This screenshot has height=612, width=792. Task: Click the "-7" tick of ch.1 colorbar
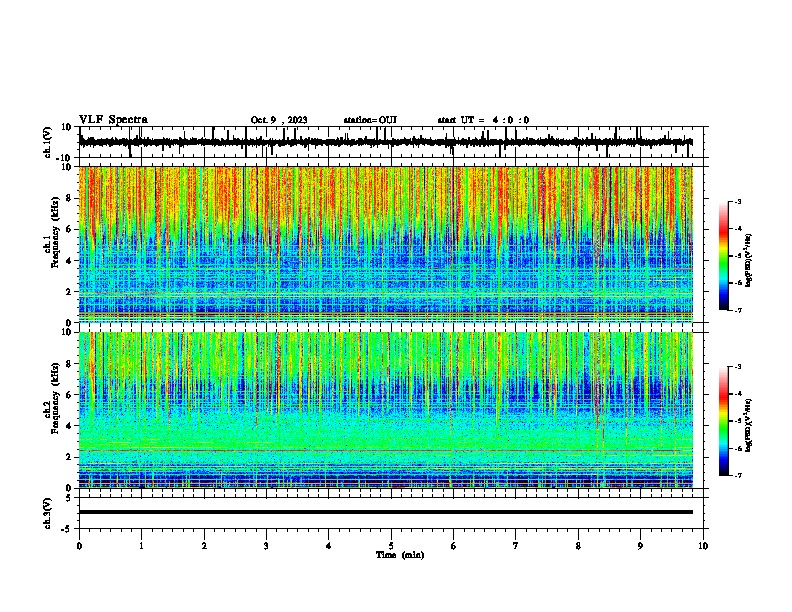pos(738,310)
